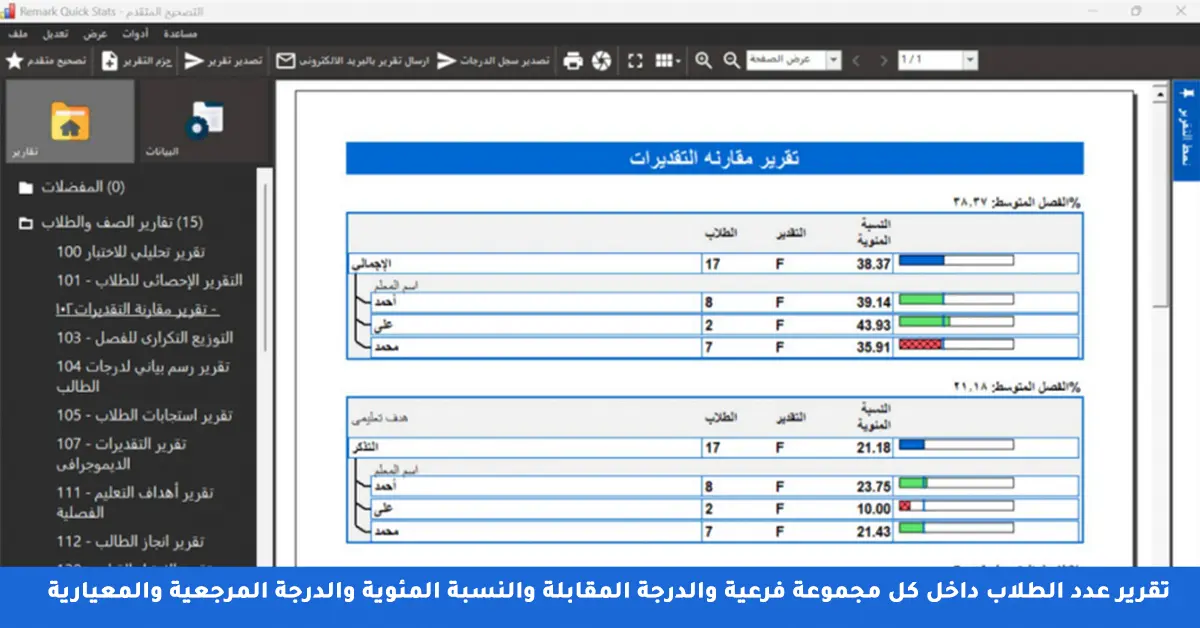Click the تصحيح متقدم star icon
The height and width of the screenshot is (628, 1200).
pyautogui.click(x=14, y=61)
